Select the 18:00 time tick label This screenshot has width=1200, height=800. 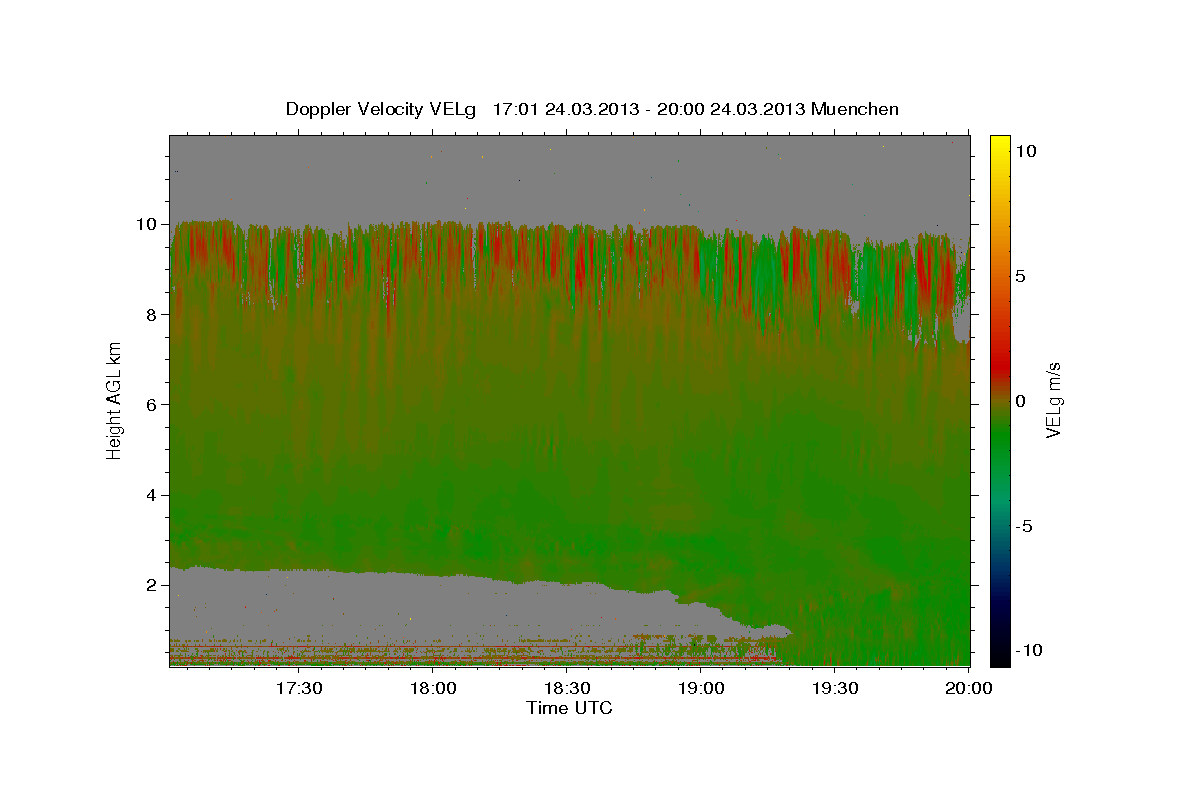click(433, 688)
